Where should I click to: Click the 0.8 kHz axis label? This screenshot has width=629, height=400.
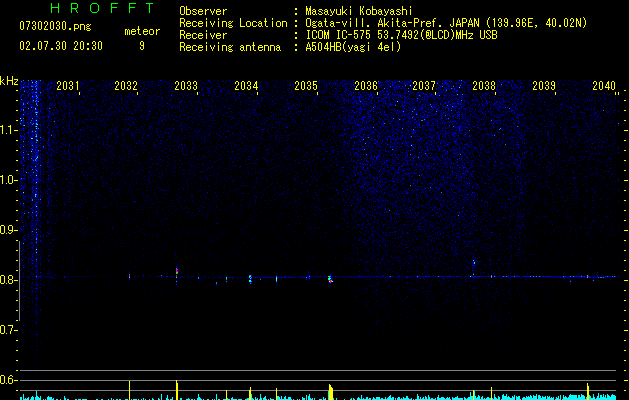8,280
